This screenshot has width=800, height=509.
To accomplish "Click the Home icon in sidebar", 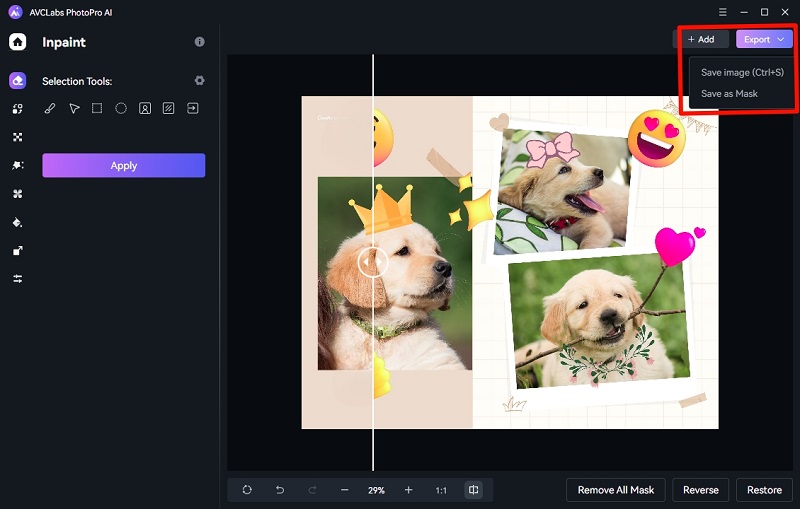I will coord(17,42).
